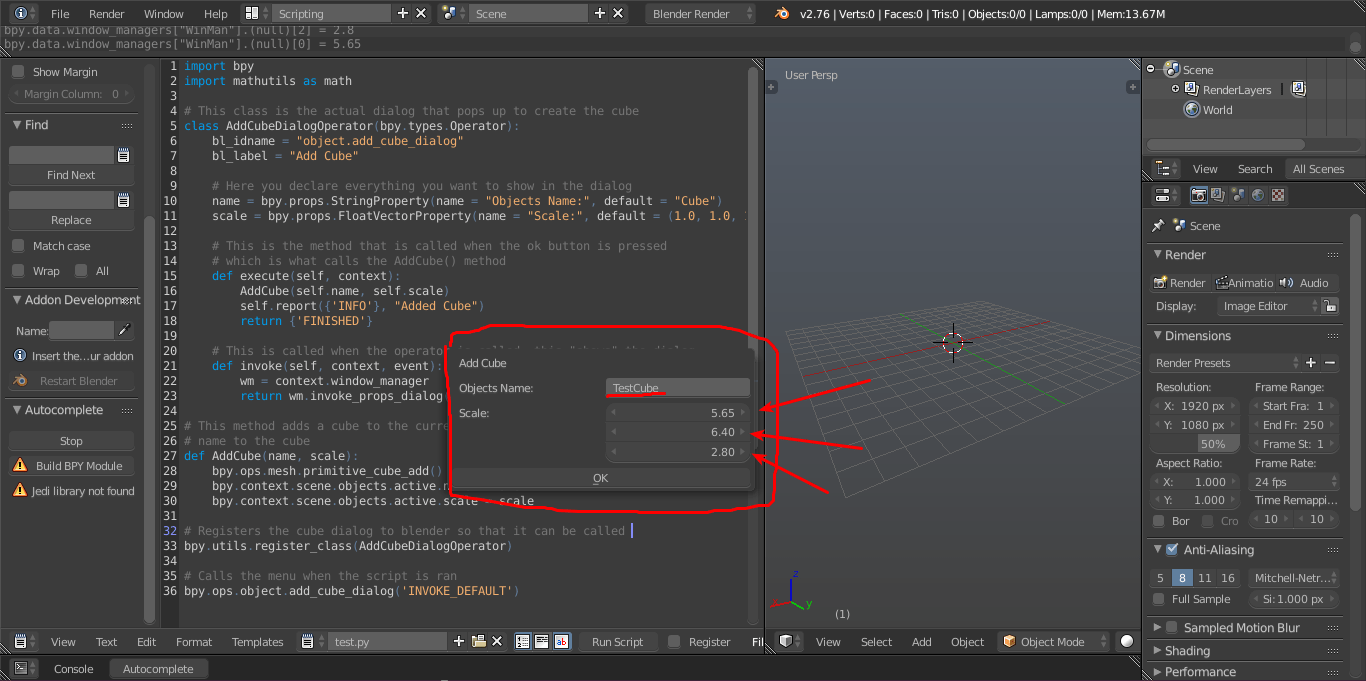This screenshot has width=1366, height=681.
Task: Toggle word wrap display icon
Action: [x=542, y=642]
